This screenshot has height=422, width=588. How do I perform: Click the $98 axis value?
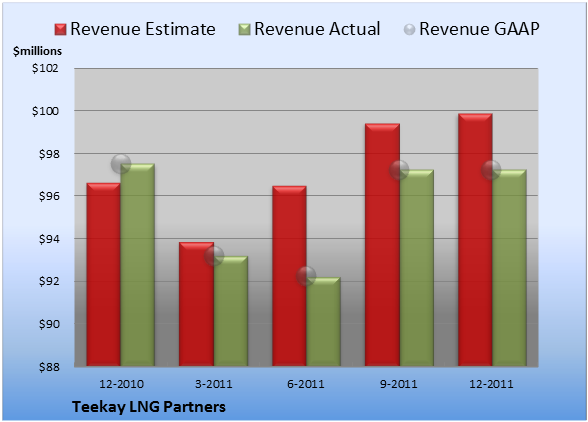[x=49, y=154]
